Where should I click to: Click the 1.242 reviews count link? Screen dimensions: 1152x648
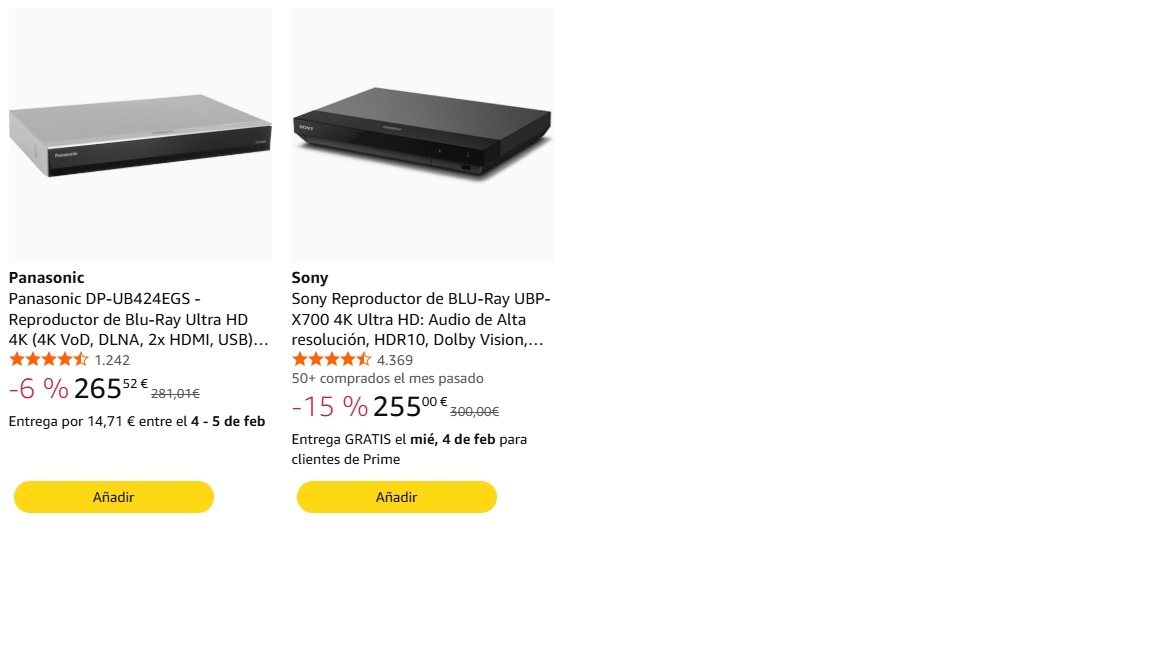[x=112, y=360]
